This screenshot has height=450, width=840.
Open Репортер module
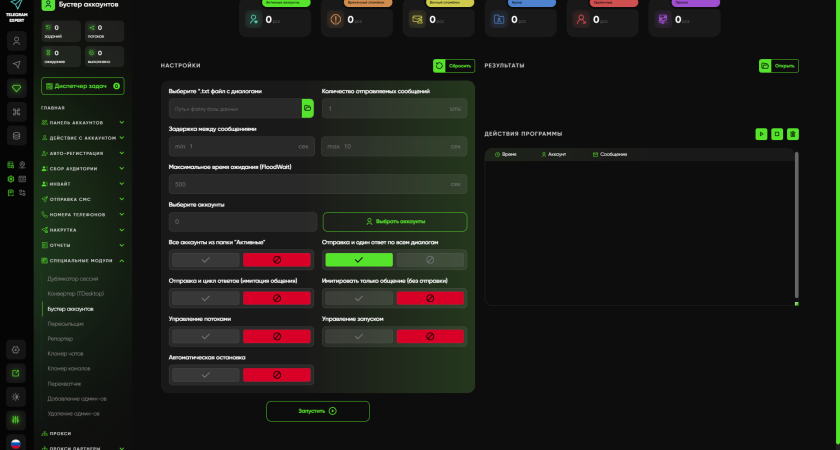60,339
